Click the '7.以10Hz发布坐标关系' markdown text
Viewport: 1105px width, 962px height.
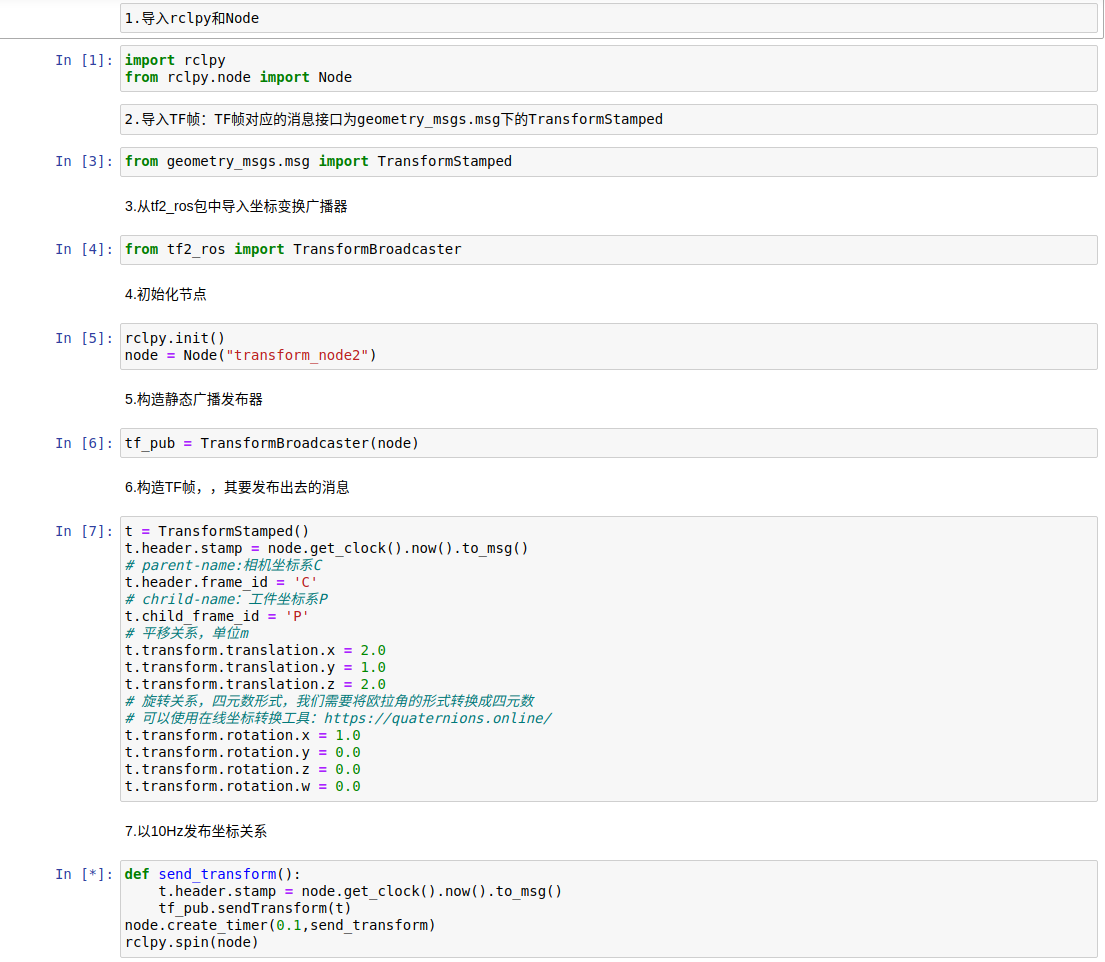196,831
